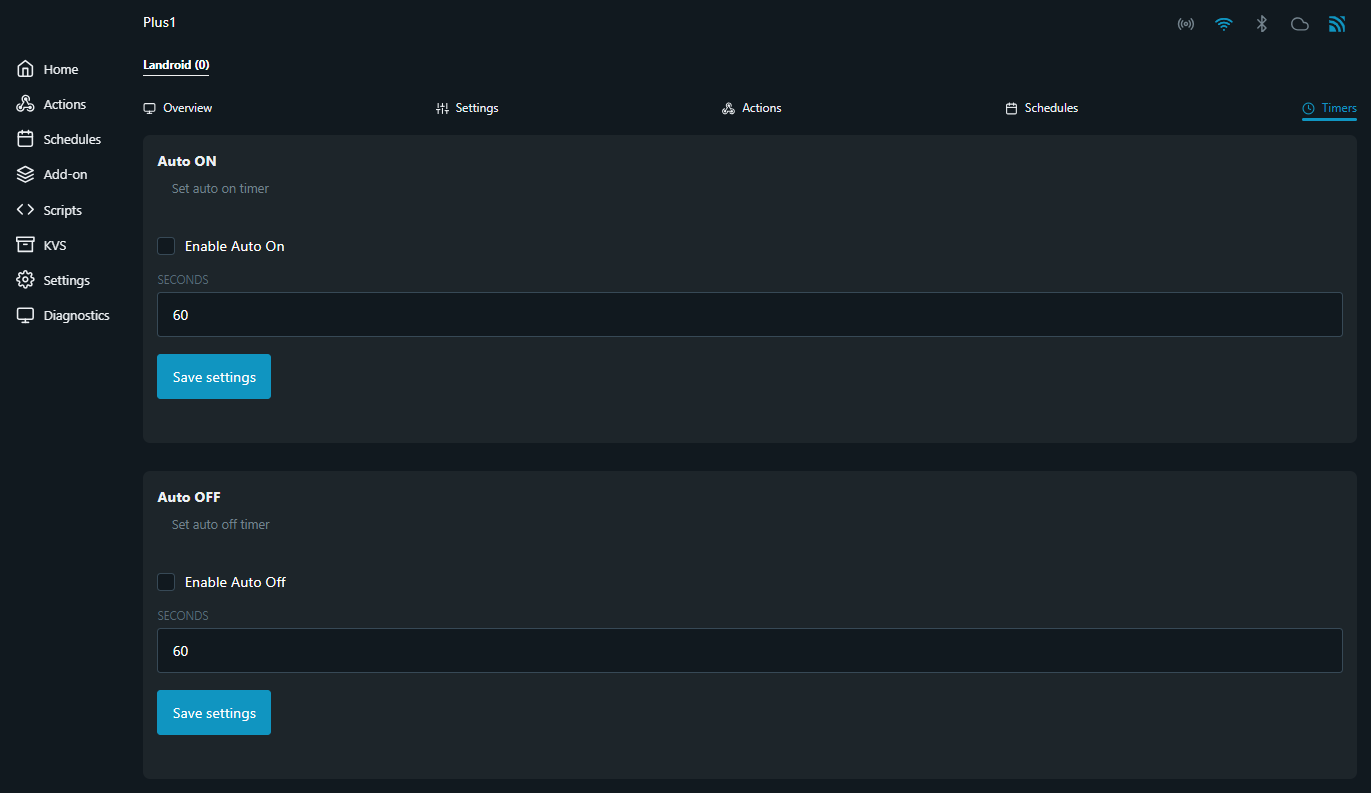This screenshot has width=1371, height=793.
Task: Enable the Auto On checkbox
Action: click(166, 246)
